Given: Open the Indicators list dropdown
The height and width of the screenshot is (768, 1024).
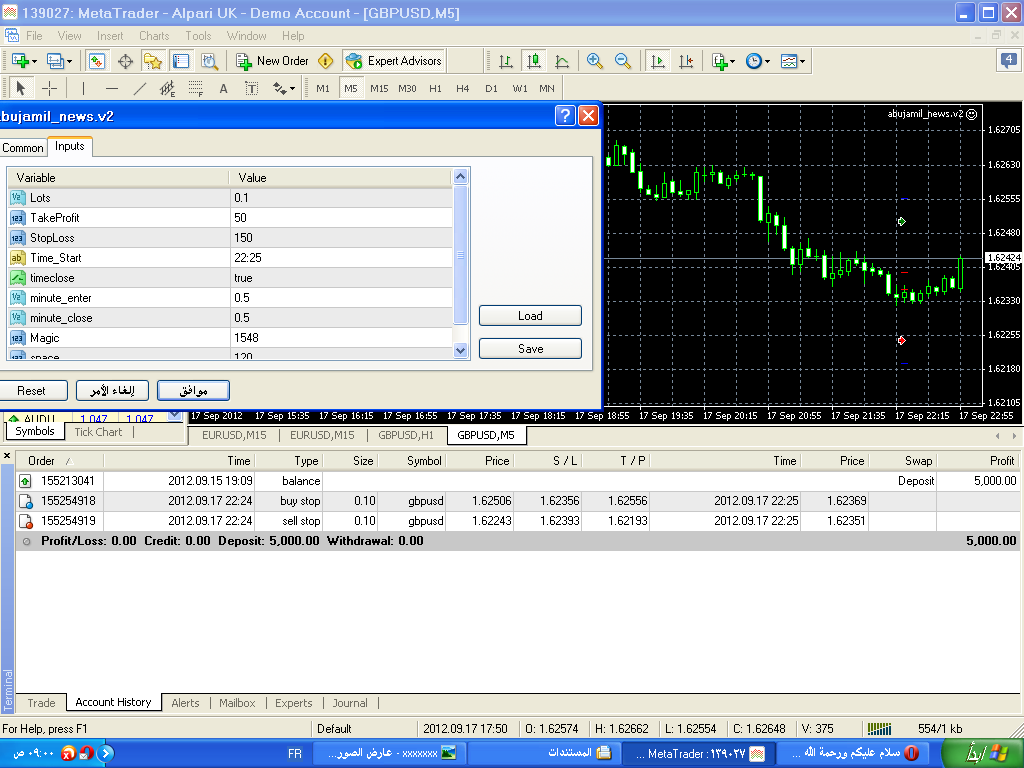Looking at the screenshot, I should (x=723, y=61).
